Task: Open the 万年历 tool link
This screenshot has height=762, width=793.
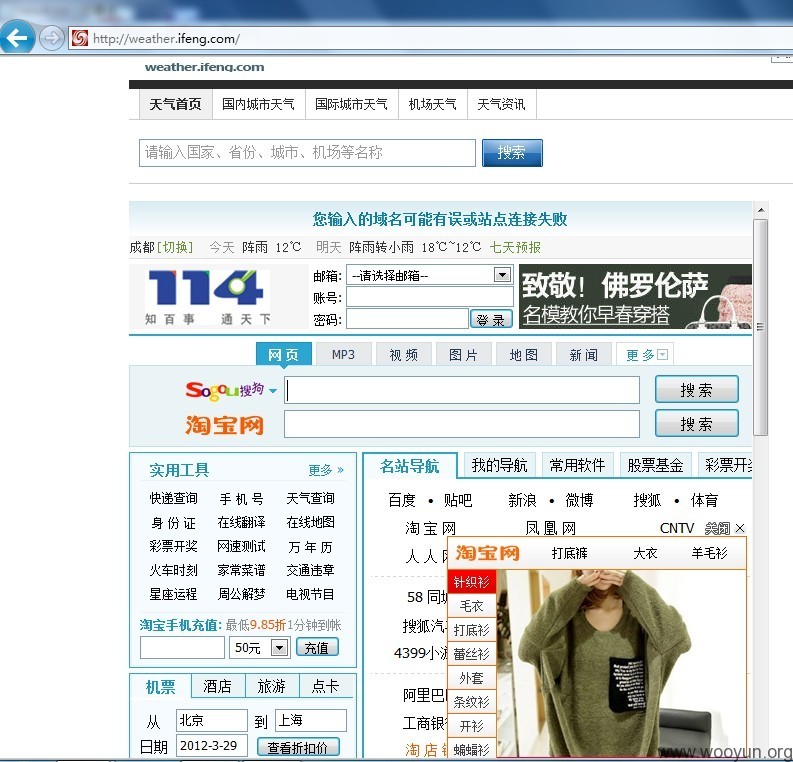Action: point(310,547)
